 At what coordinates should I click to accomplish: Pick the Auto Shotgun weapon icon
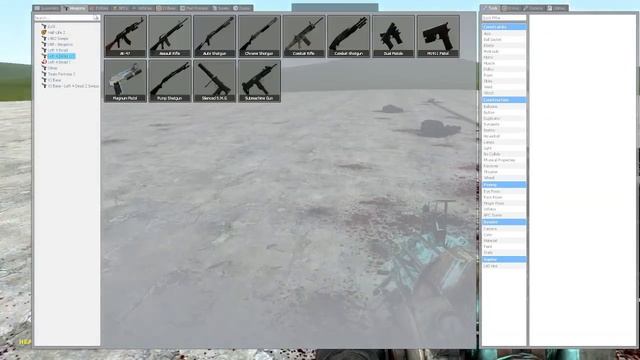[214, 36]
